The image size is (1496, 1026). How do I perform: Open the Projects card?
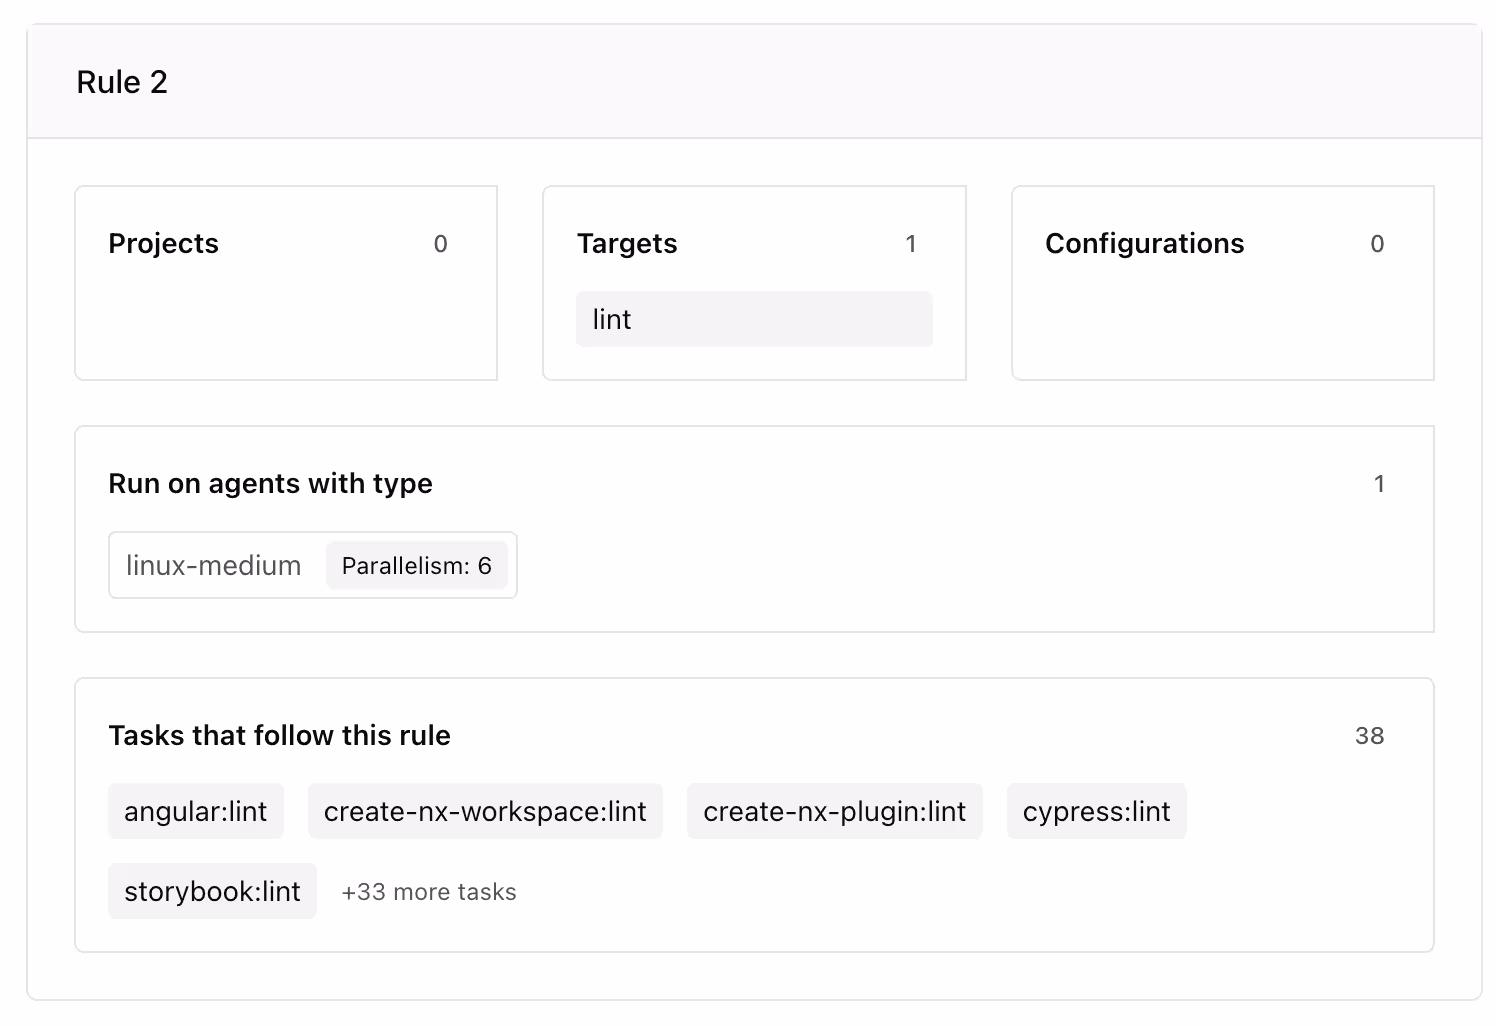[285, 283]
